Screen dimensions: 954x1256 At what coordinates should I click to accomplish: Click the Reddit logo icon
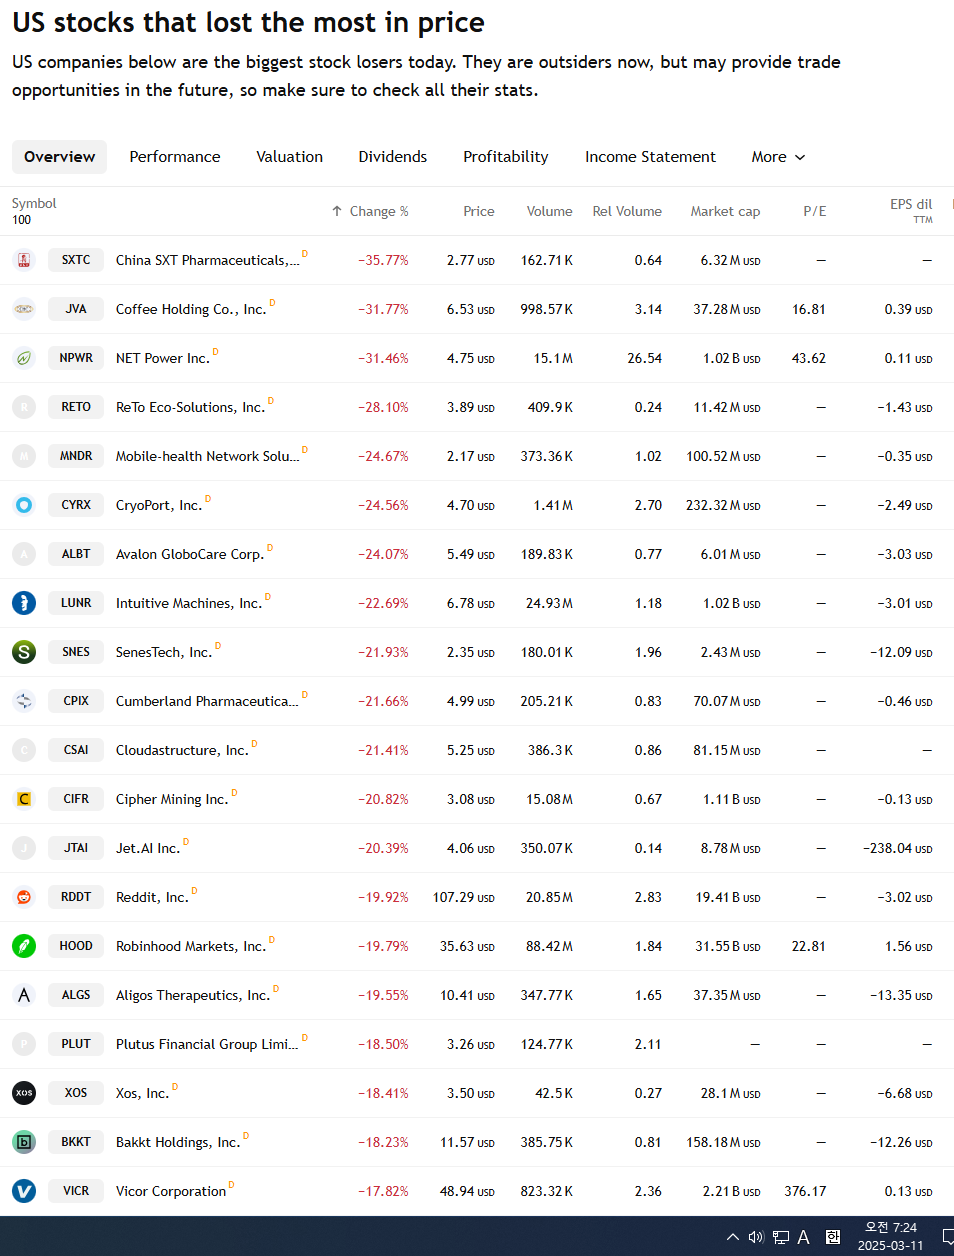click(24, 897)
